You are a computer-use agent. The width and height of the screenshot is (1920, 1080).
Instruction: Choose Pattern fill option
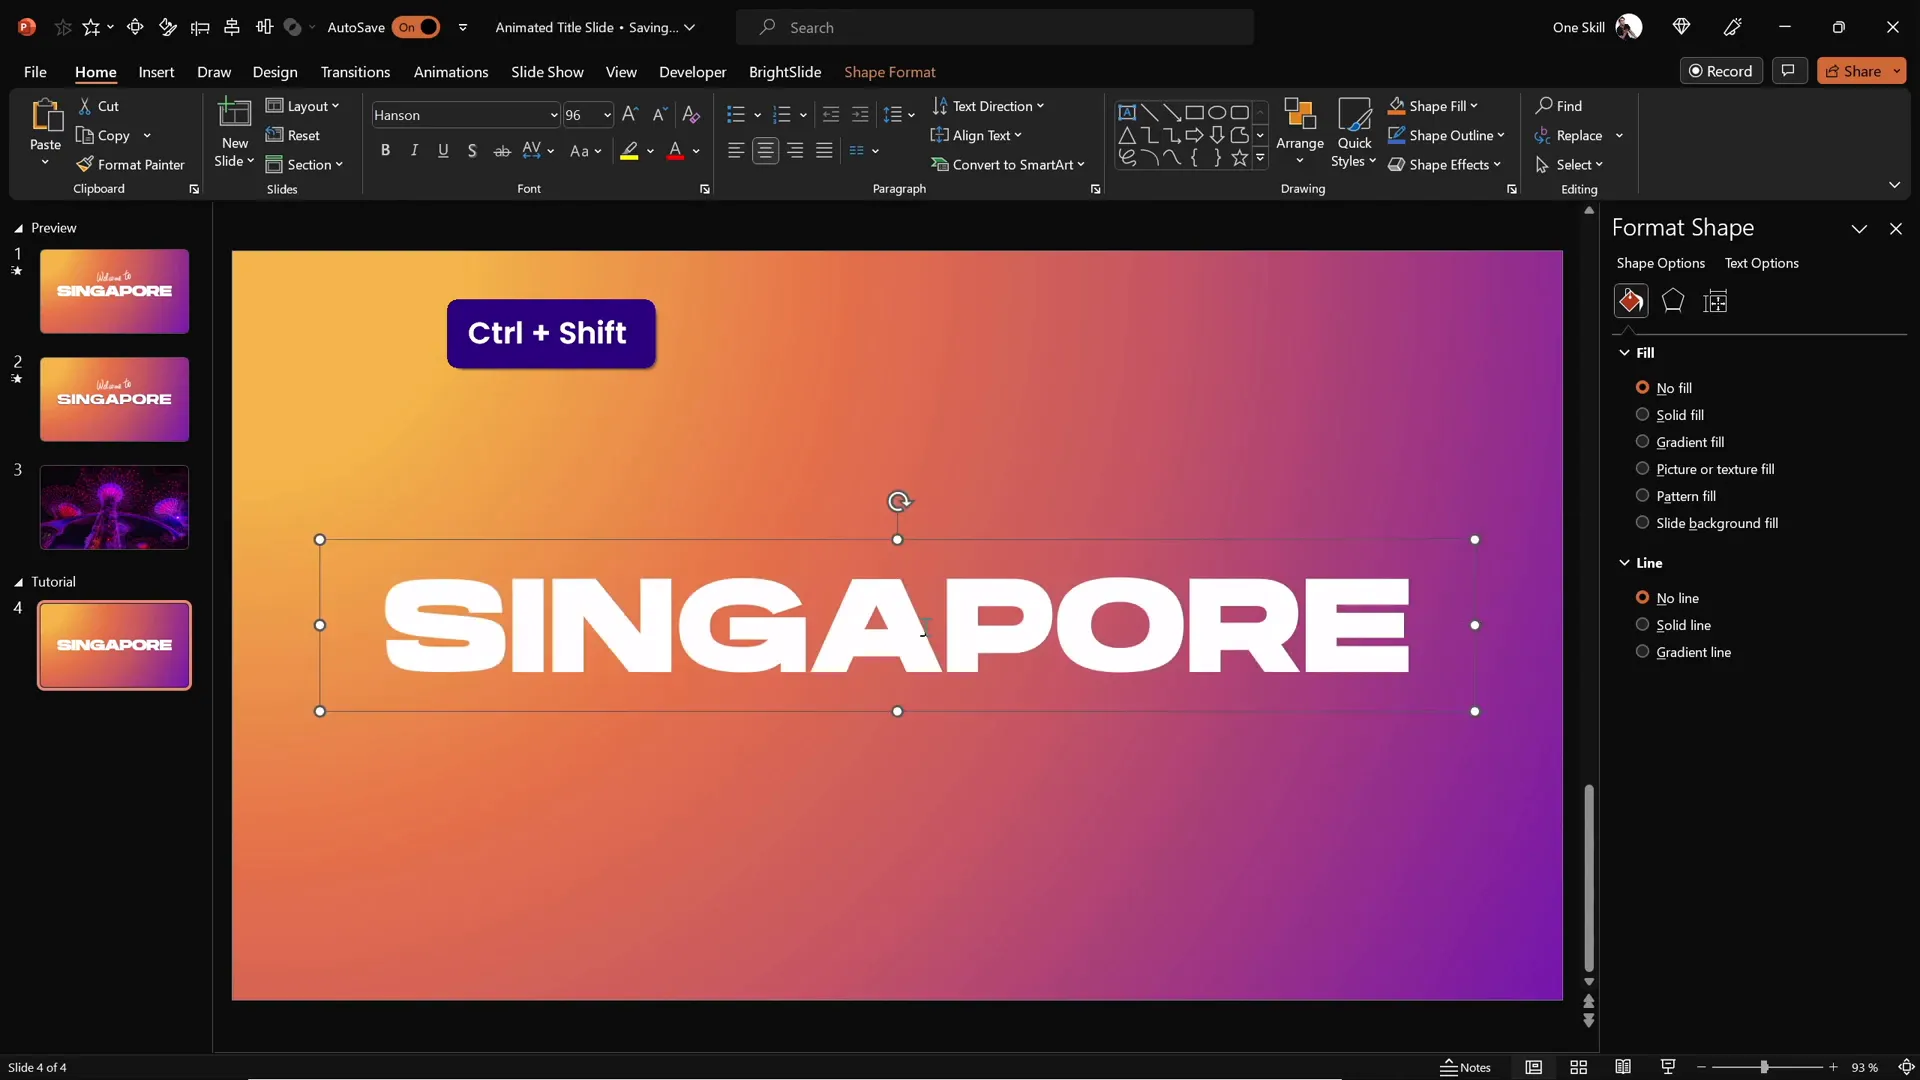[1676, 496]
